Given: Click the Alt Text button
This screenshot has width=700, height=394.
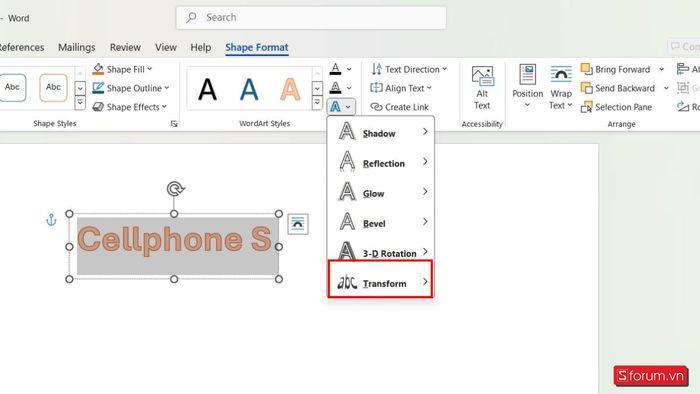Looking at the screenshot, I should 482,88.
